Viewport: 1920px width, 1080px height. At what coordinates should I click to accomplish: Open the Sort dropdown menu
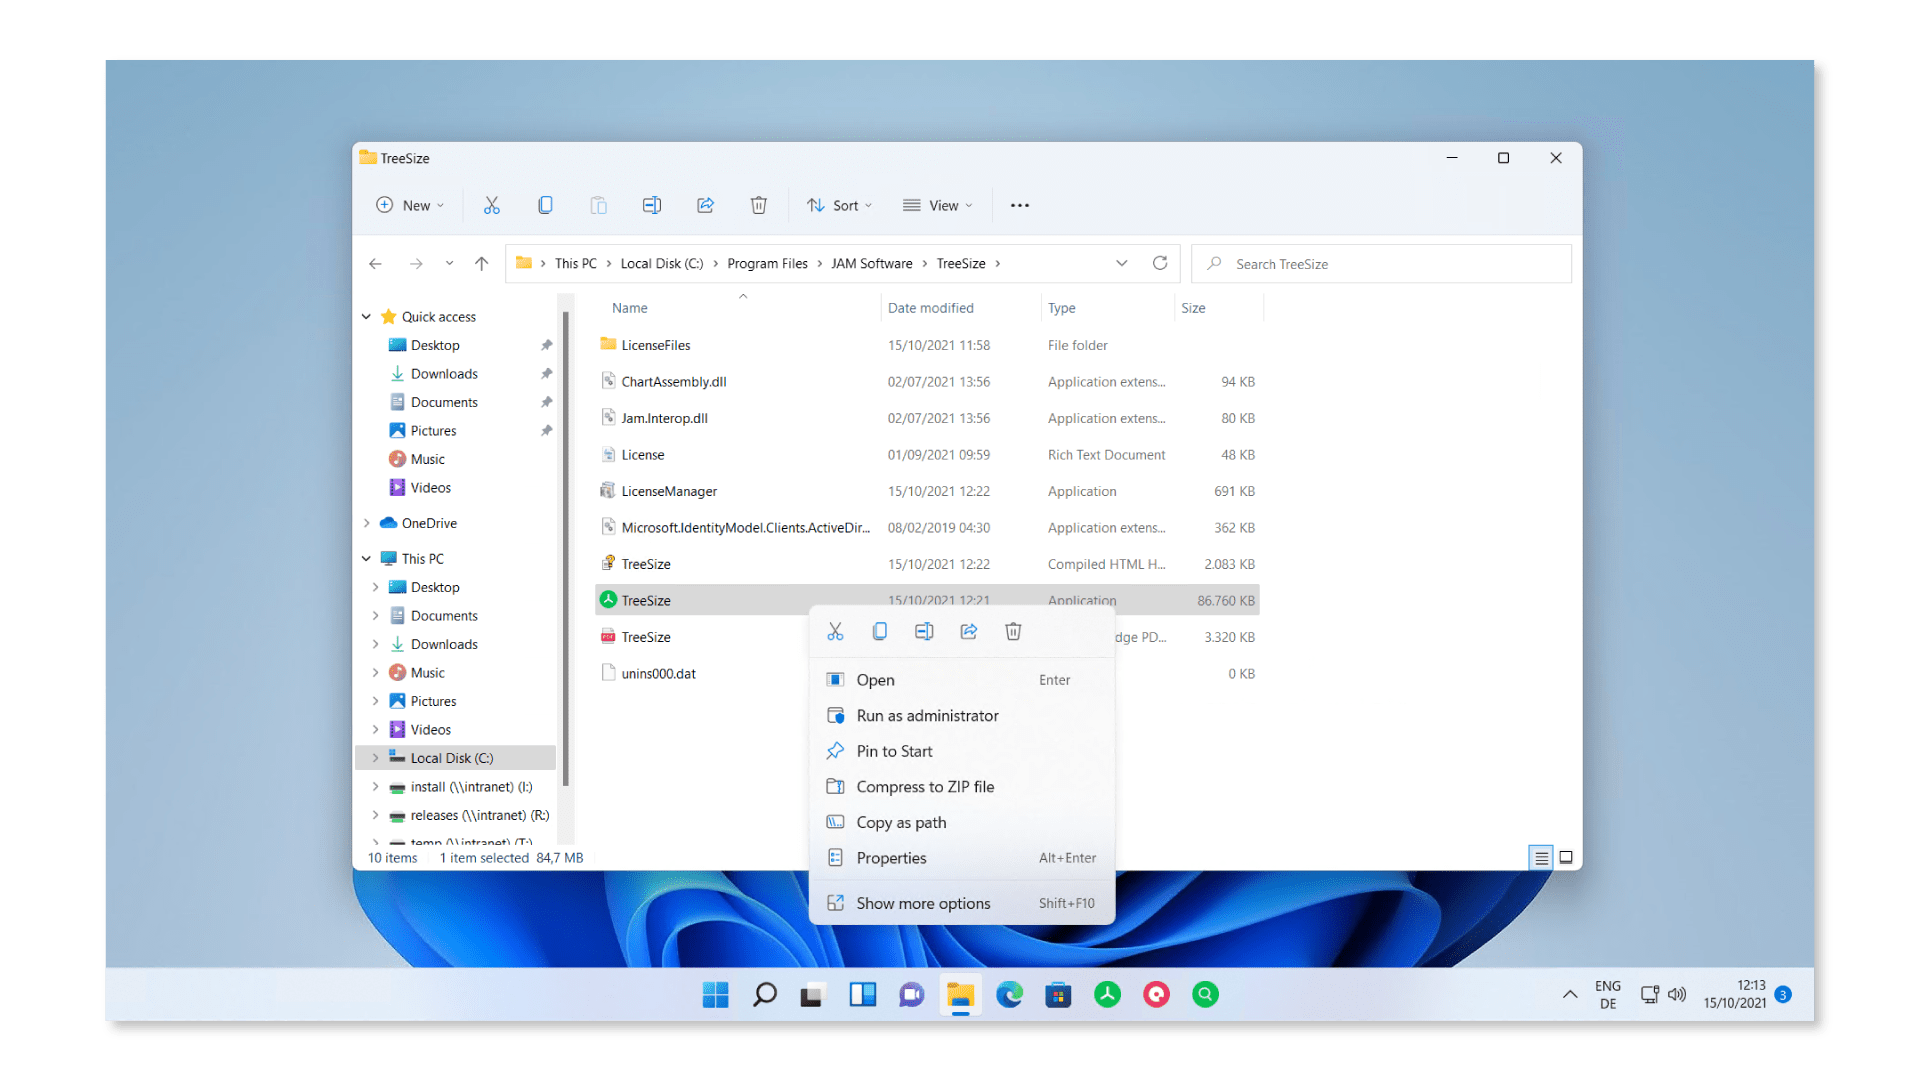click(840, 205)
